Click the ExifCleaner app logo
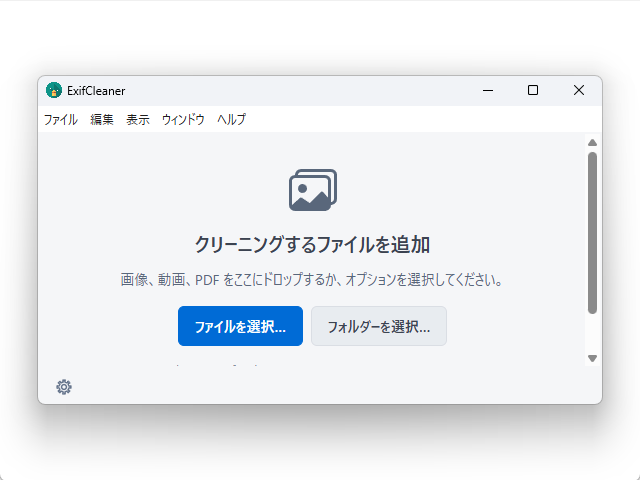 pyautogui.click(x=54, y=90)
